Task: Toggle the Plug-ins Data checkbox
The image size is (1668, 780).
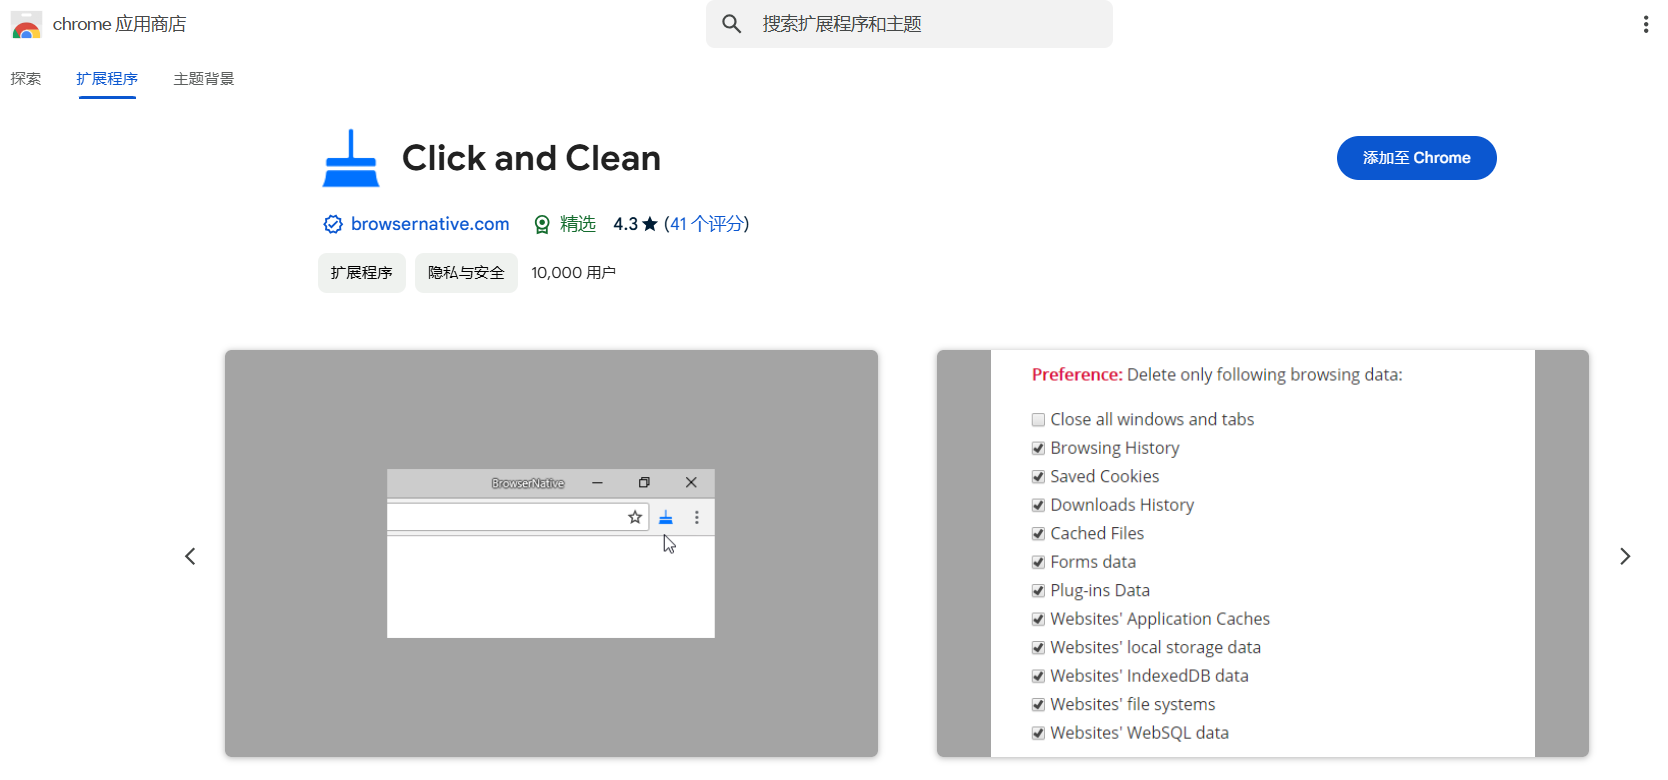Action: [1038, 591]
